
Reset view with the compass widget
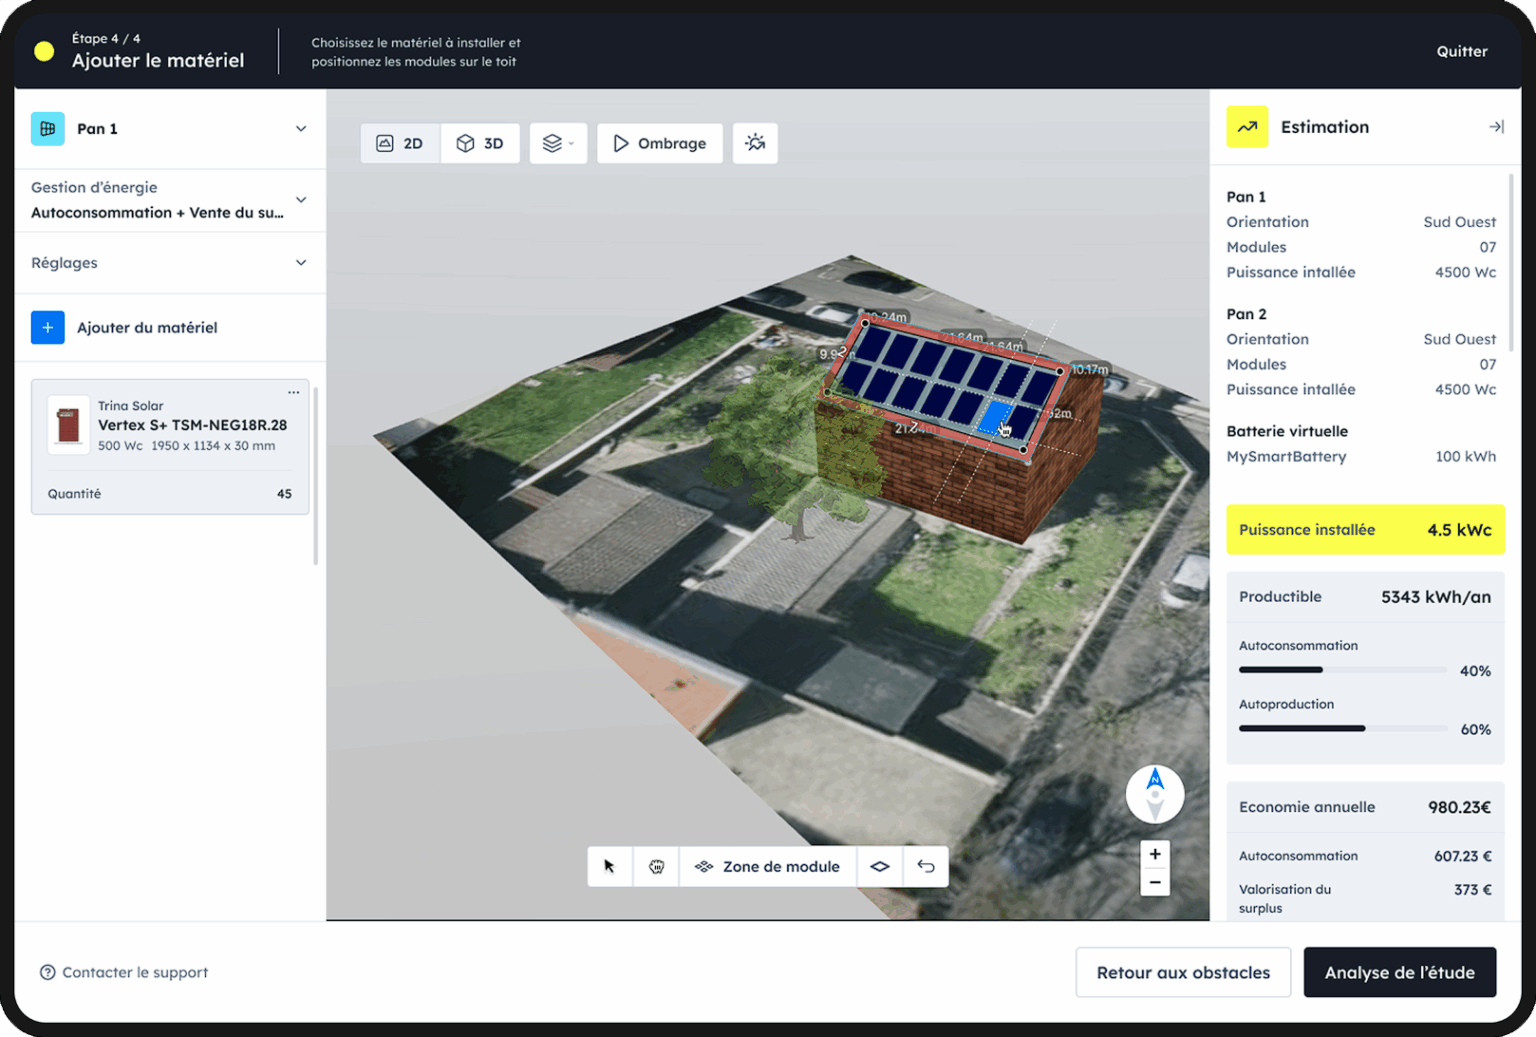pyautogui.click(x=1155, y=793)
